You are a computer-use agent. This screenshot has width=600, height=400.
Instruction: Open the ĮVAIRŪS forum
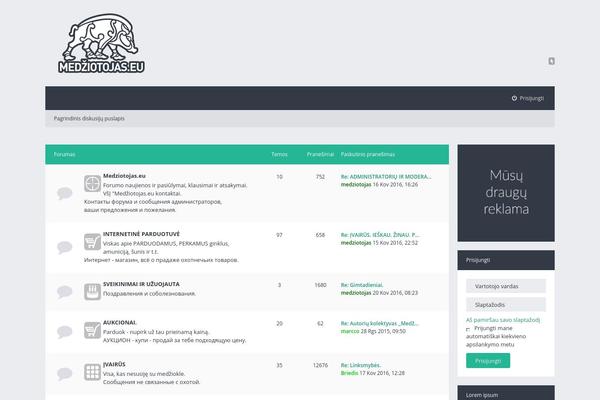click(114, 364)
